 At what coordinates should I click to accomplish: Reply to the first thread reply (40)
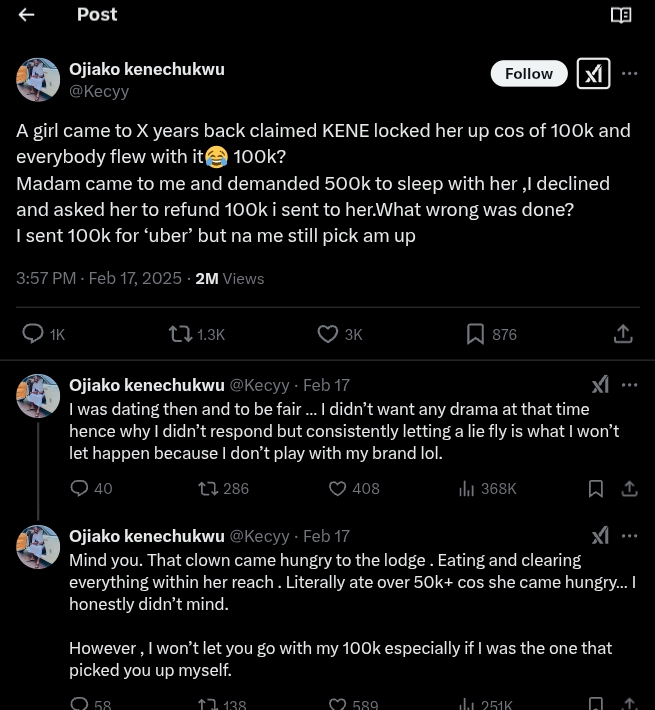[x=80, y=489]
